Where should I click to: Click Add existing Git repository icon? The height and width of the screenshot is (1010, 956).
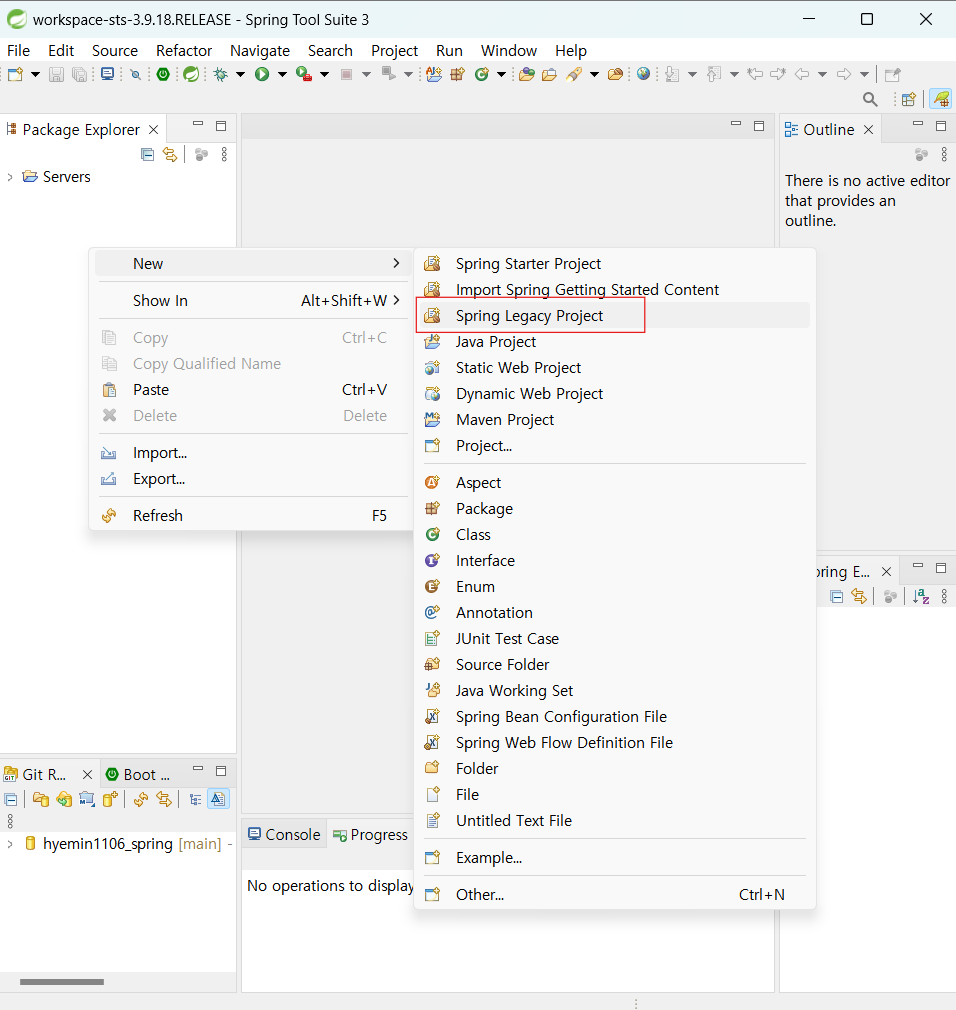[x=41, y=799]
